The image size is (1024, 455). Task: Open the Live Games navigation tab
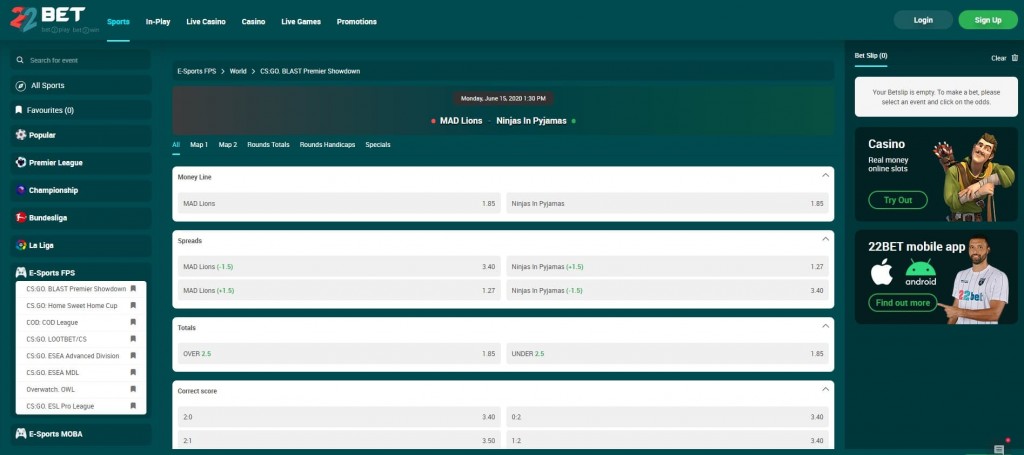coord(301,22)
